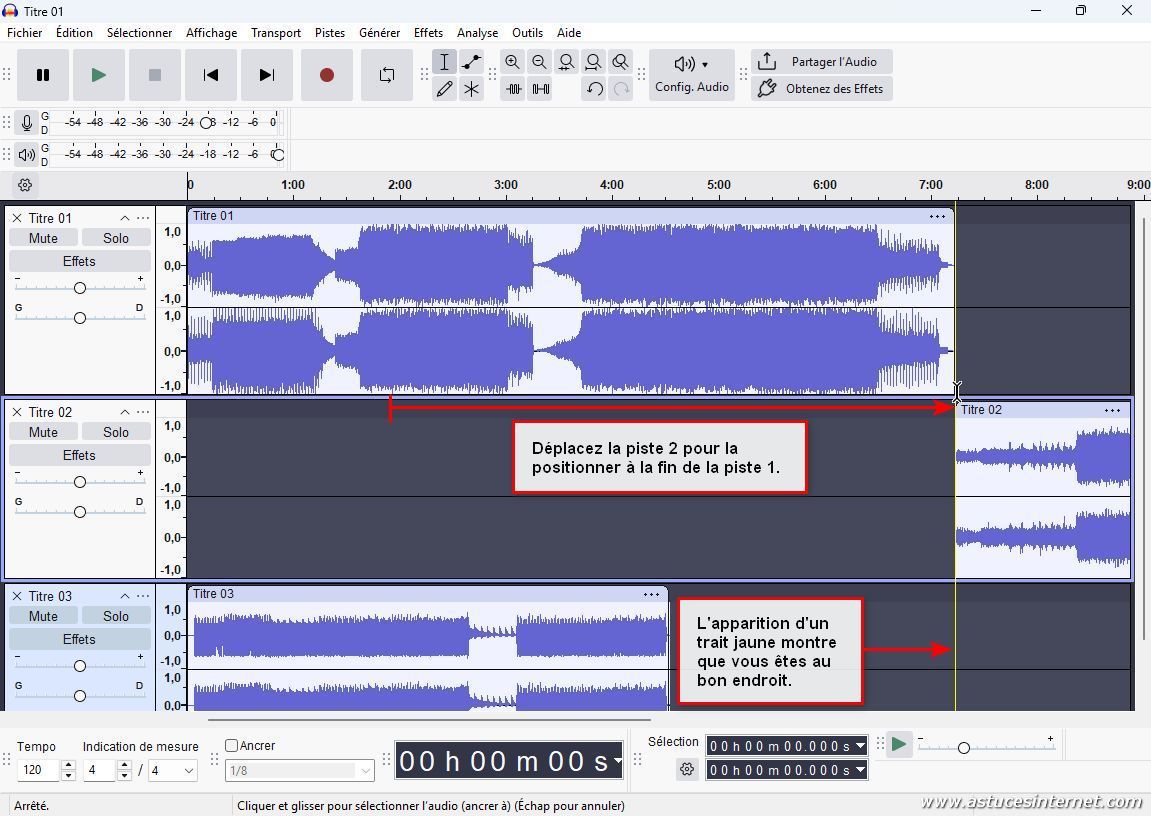Click the Partager l'Audio button

pos(822,62)
